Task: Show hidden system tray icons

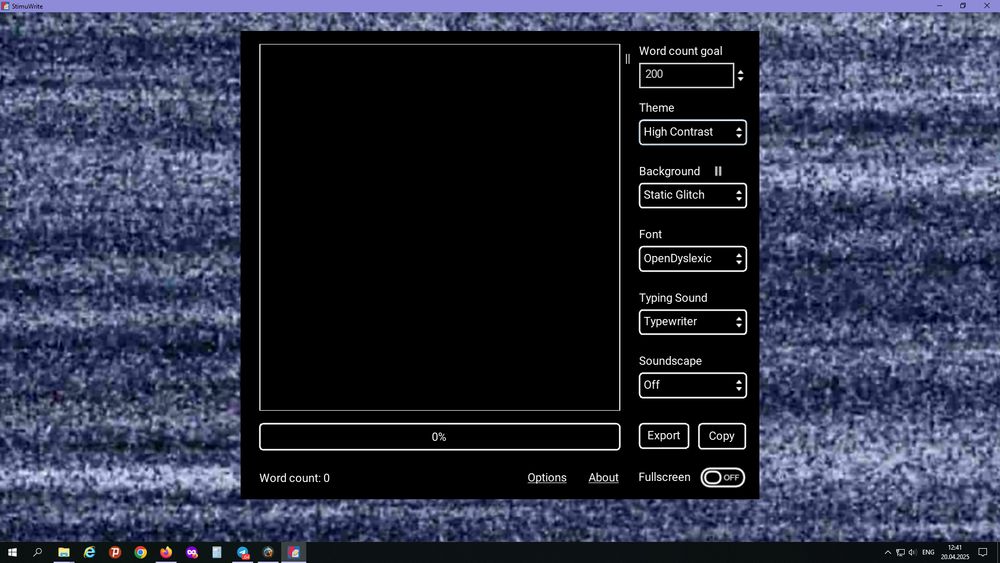Action: pos(887,552)
